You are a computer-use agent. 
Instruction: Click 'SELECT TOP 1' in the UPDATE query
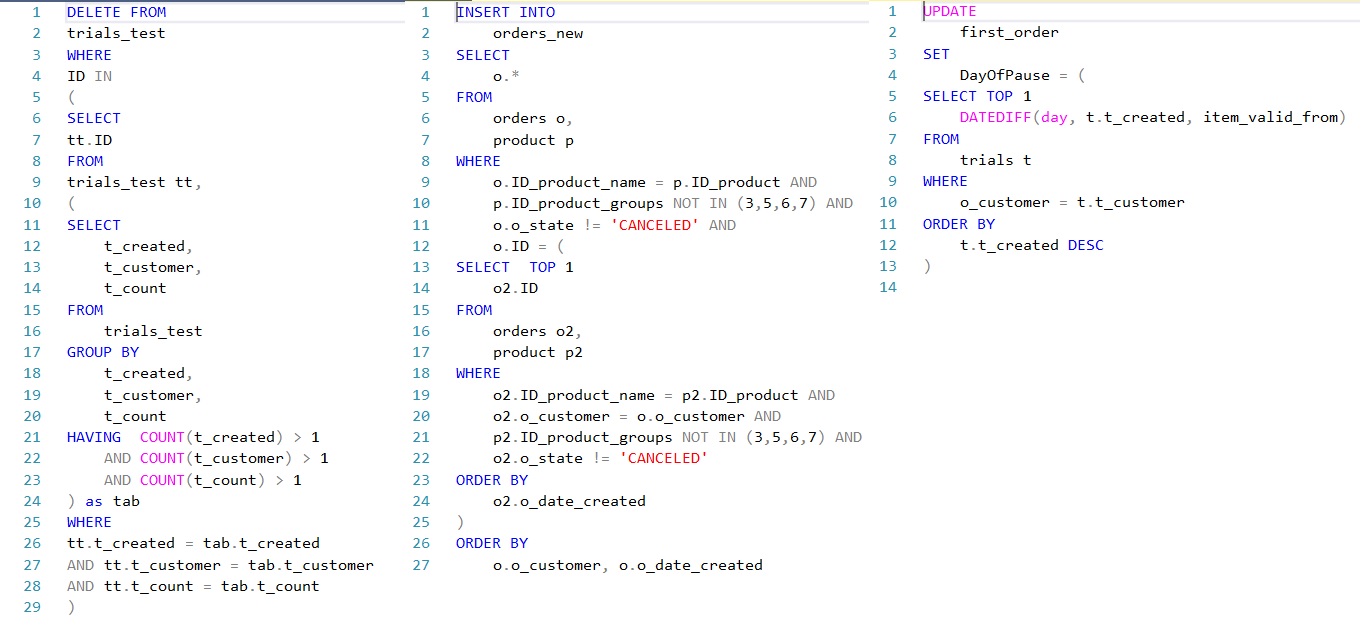(977, 96)
